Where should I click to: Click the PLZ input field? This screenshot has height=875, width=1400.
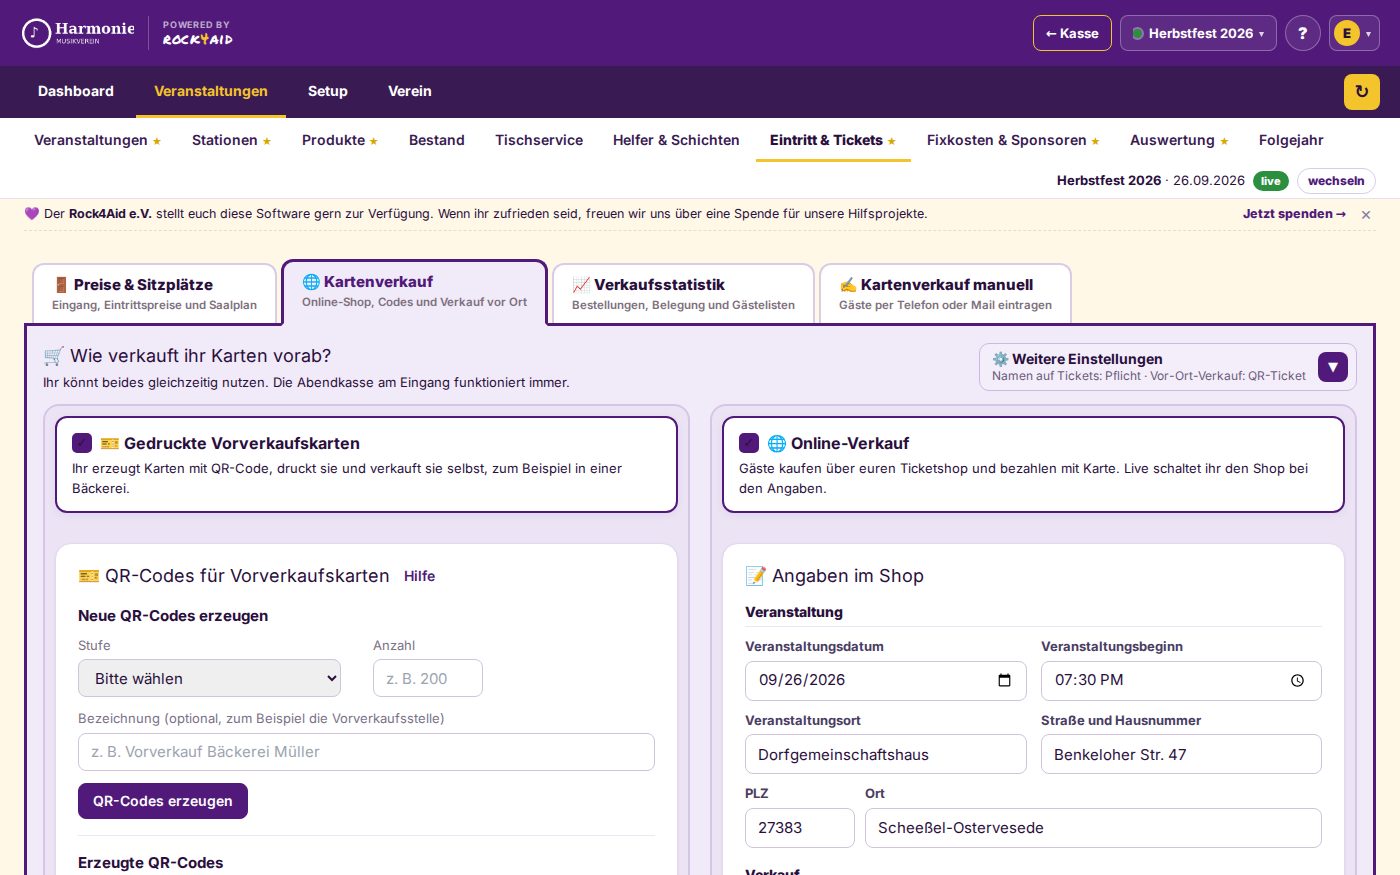[800, 828]
